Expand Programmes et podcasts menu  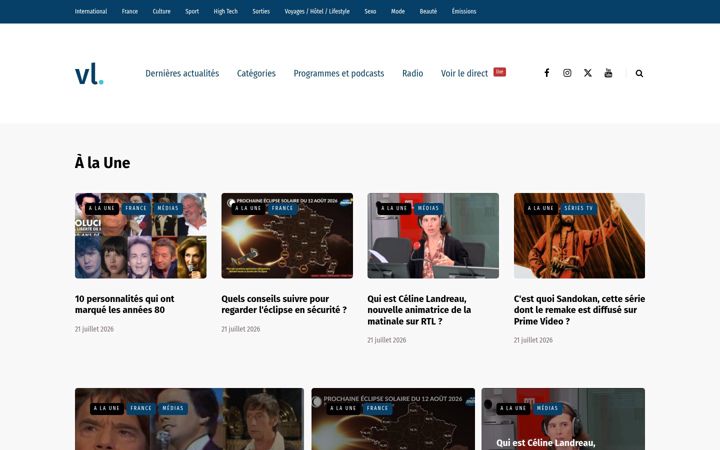click(x=339, y=73)
